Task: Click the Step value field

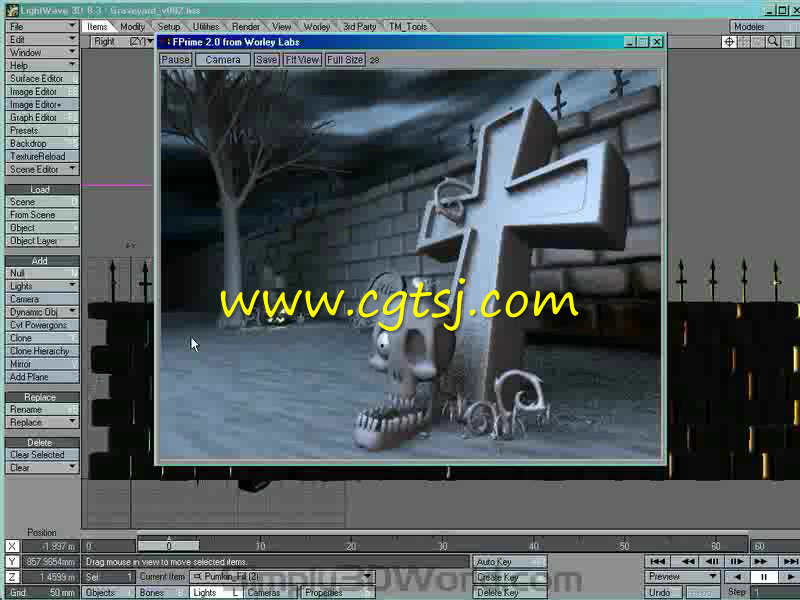Action: point(776,592)
